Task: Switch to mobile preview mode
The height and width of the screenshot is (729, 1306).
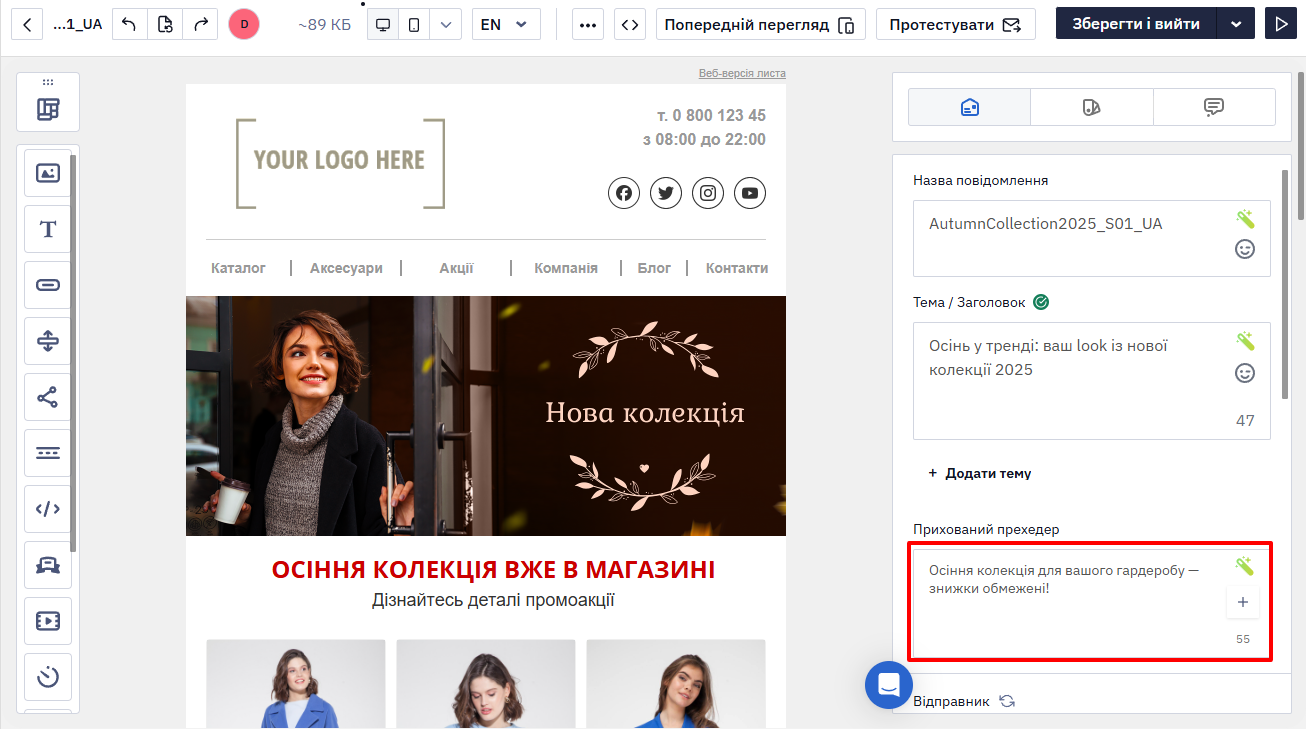Action: tap(414, 24)
